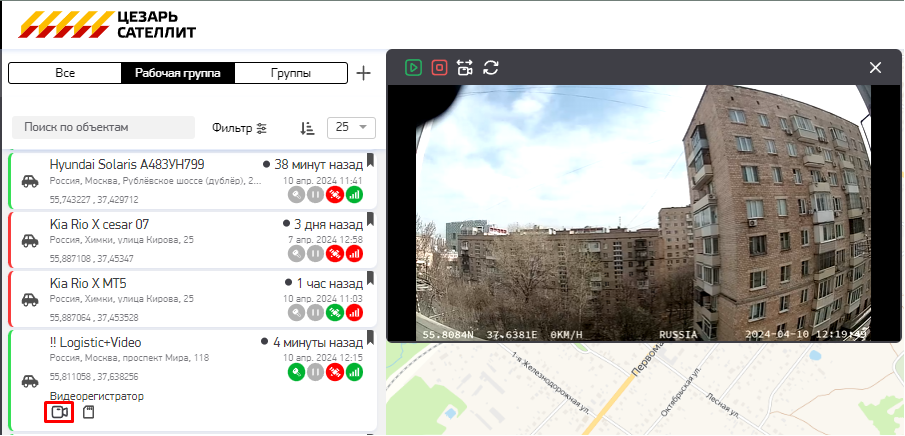905x436 pixels.
Task: Open the video camera under Видеорегистратор
Action: pos(59,412)
